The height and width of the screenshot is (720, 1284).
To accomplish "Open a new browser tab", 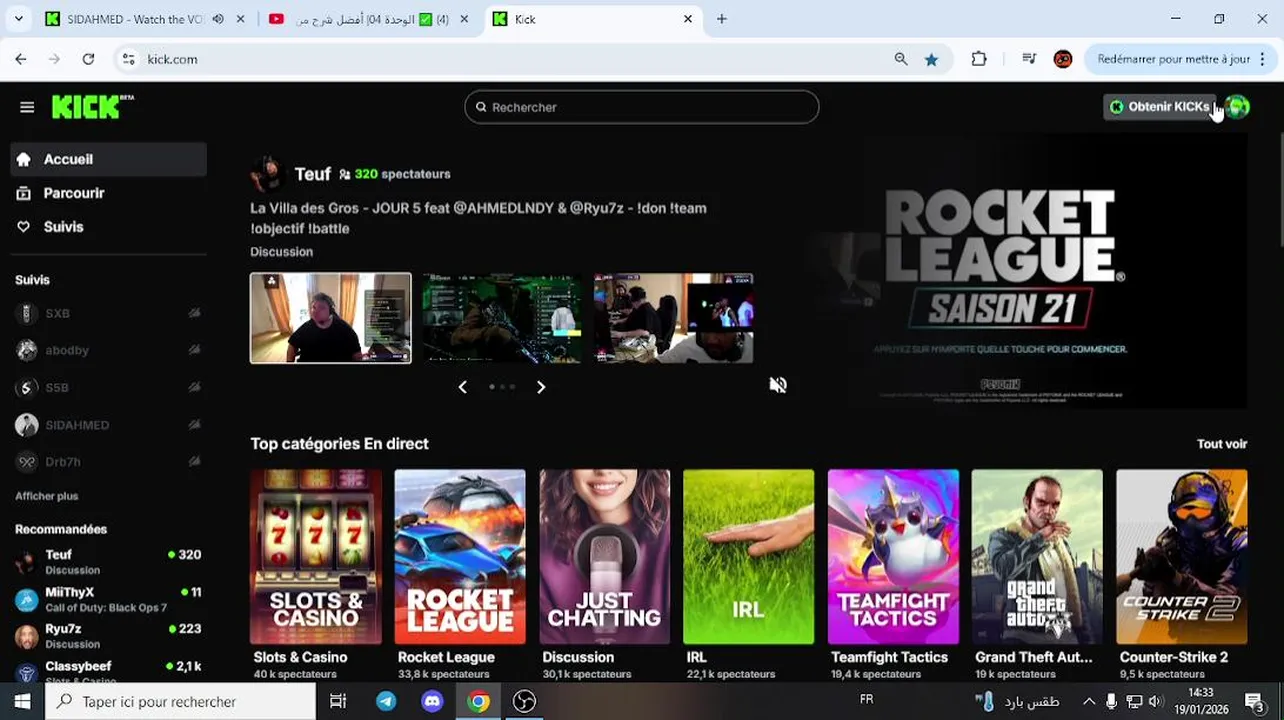I will click(721, 19).
